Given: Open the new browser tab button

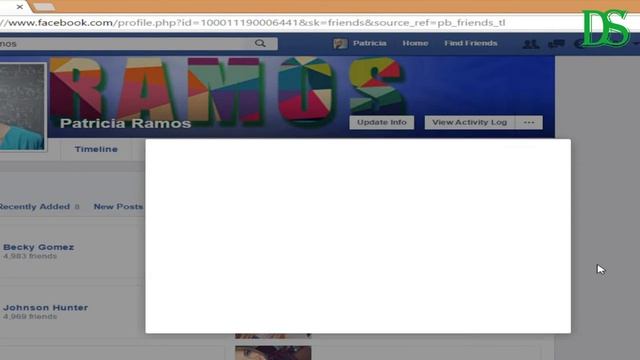Looking at the screenshot, I should click(43, 7).
